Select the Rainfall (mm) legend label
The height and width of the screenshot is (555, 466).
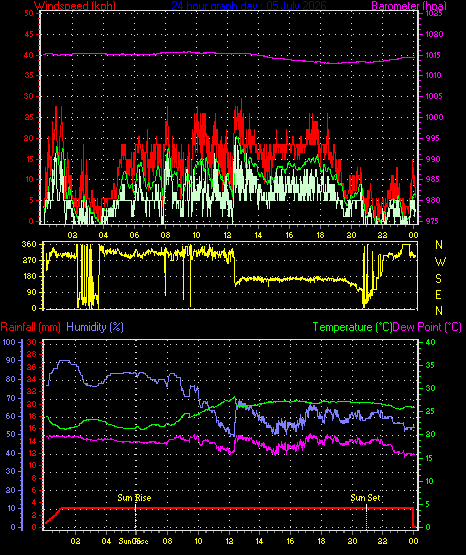click(x=30, y=327)
